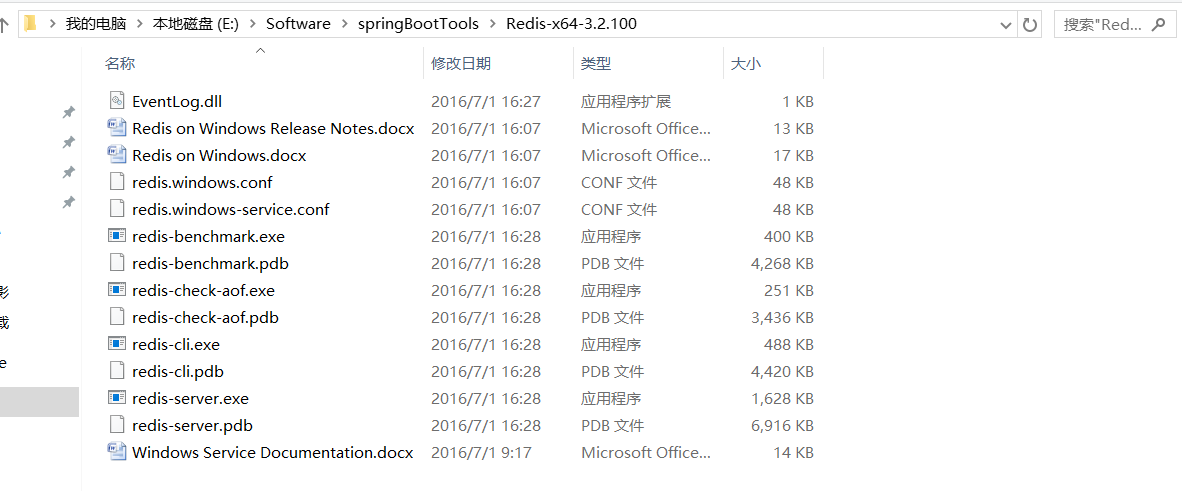The height and width of the screenshot is (491, 1182).
Task: Navigate to Software breadcrumb folder
Action: [x=299, y=24]
